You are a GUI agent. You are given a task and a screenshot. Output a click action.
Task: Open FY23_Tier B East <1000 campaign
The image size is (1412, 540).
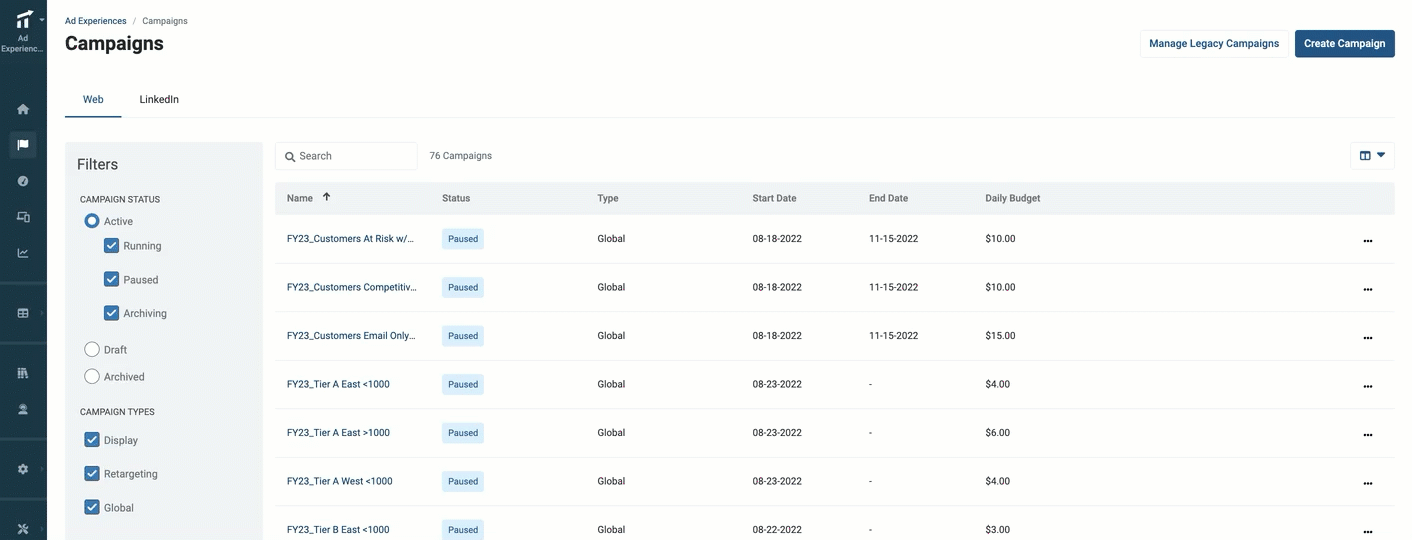click(x=338, y=530)
